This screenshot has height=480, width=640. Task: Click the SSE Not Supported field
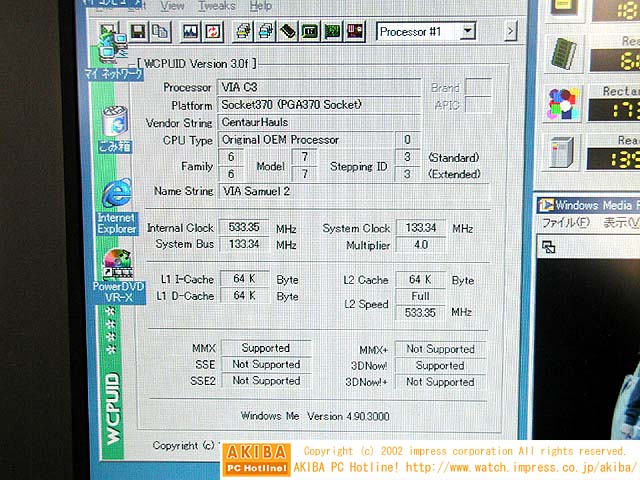coord(266,364)
